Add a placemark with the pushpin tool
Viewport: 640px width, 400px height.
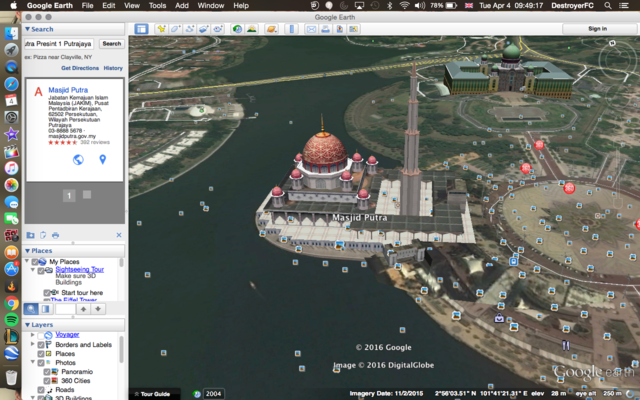tap(162, 29)
